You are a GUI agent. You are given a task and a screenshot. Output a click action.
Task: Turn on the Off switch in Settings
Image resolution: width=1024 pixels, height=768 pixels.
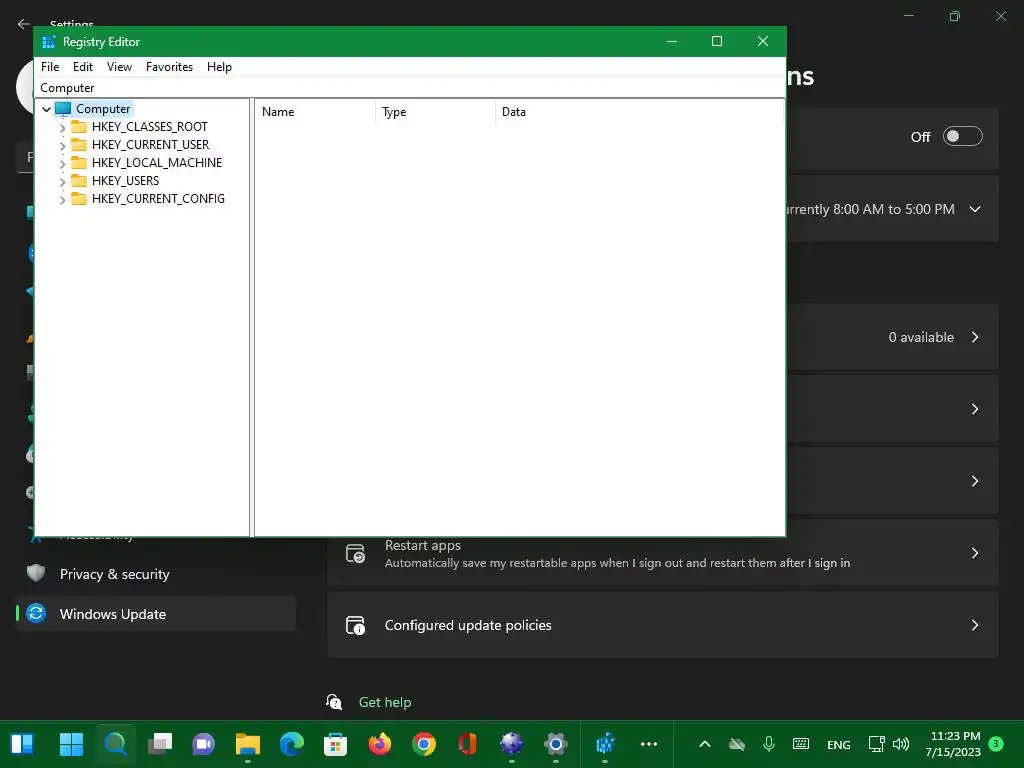tap(963, 136)
